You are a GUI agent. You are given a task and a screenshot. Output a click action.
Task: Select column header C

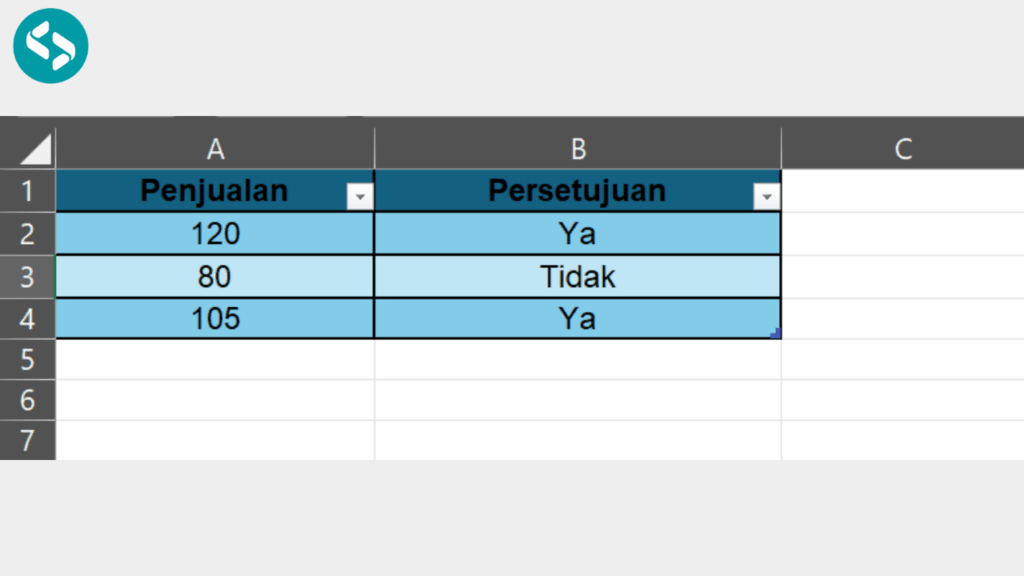pos(903,147)
